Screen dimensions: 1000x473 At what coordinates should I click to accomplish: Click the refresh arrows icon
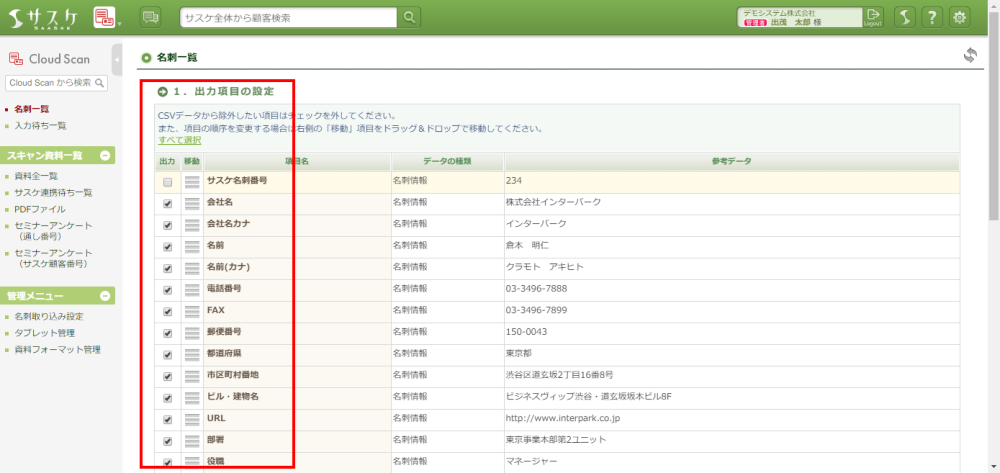pos(970,56)
